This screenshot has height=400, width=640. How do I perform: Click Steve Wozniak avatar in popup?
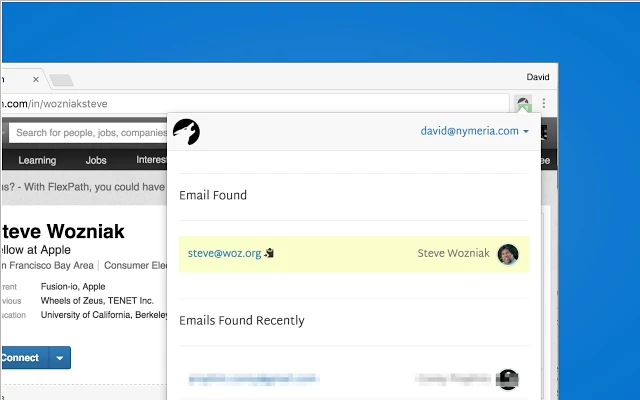coord(508,254)
